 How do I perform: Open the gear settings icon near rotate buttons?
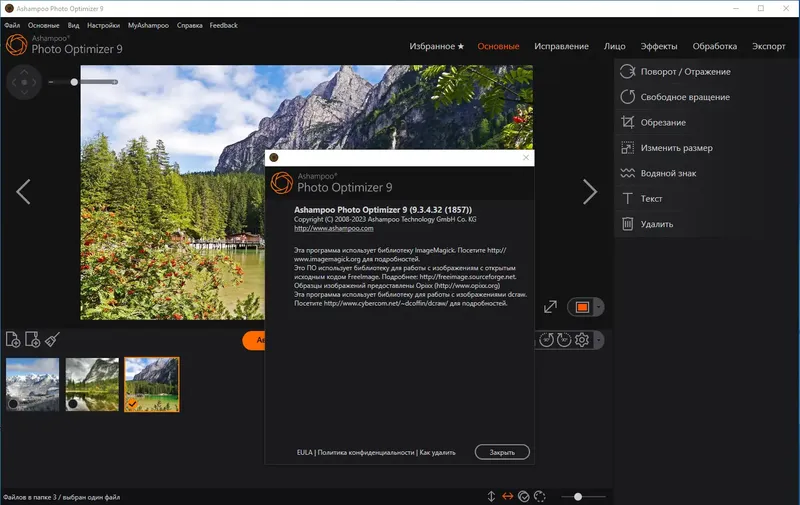tap(582, 340)
